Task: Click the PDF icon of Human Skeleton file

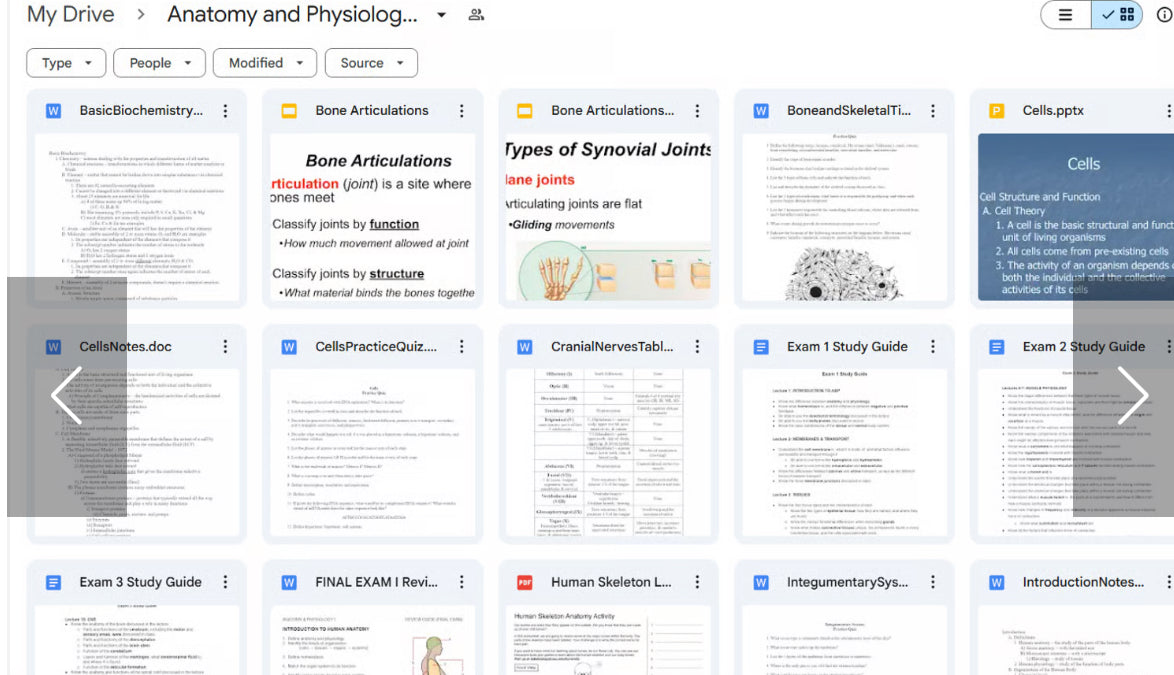Action: [x=525, y=582]
